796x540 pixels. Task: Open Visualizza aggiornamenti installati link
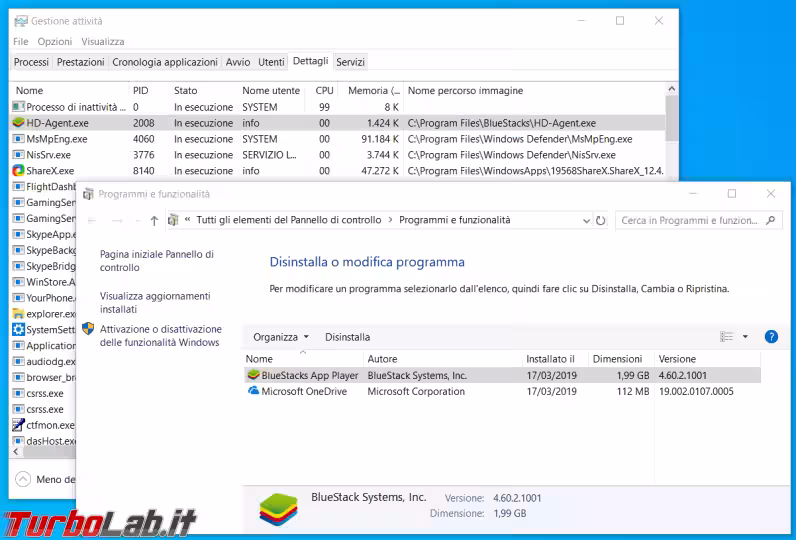155,302
